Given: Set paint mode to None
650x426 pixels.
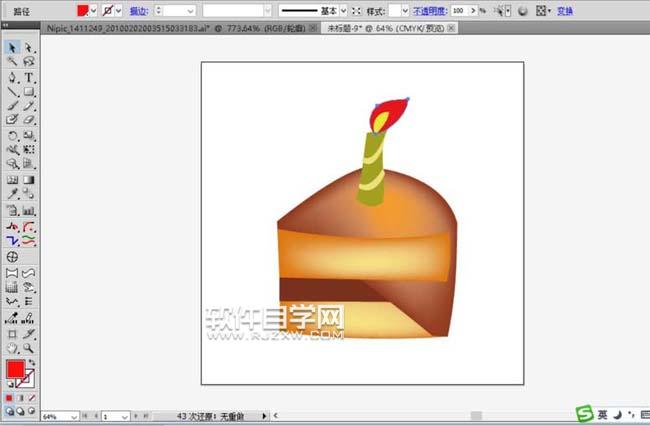Looking at the screenshot, I should coord(32,398).
